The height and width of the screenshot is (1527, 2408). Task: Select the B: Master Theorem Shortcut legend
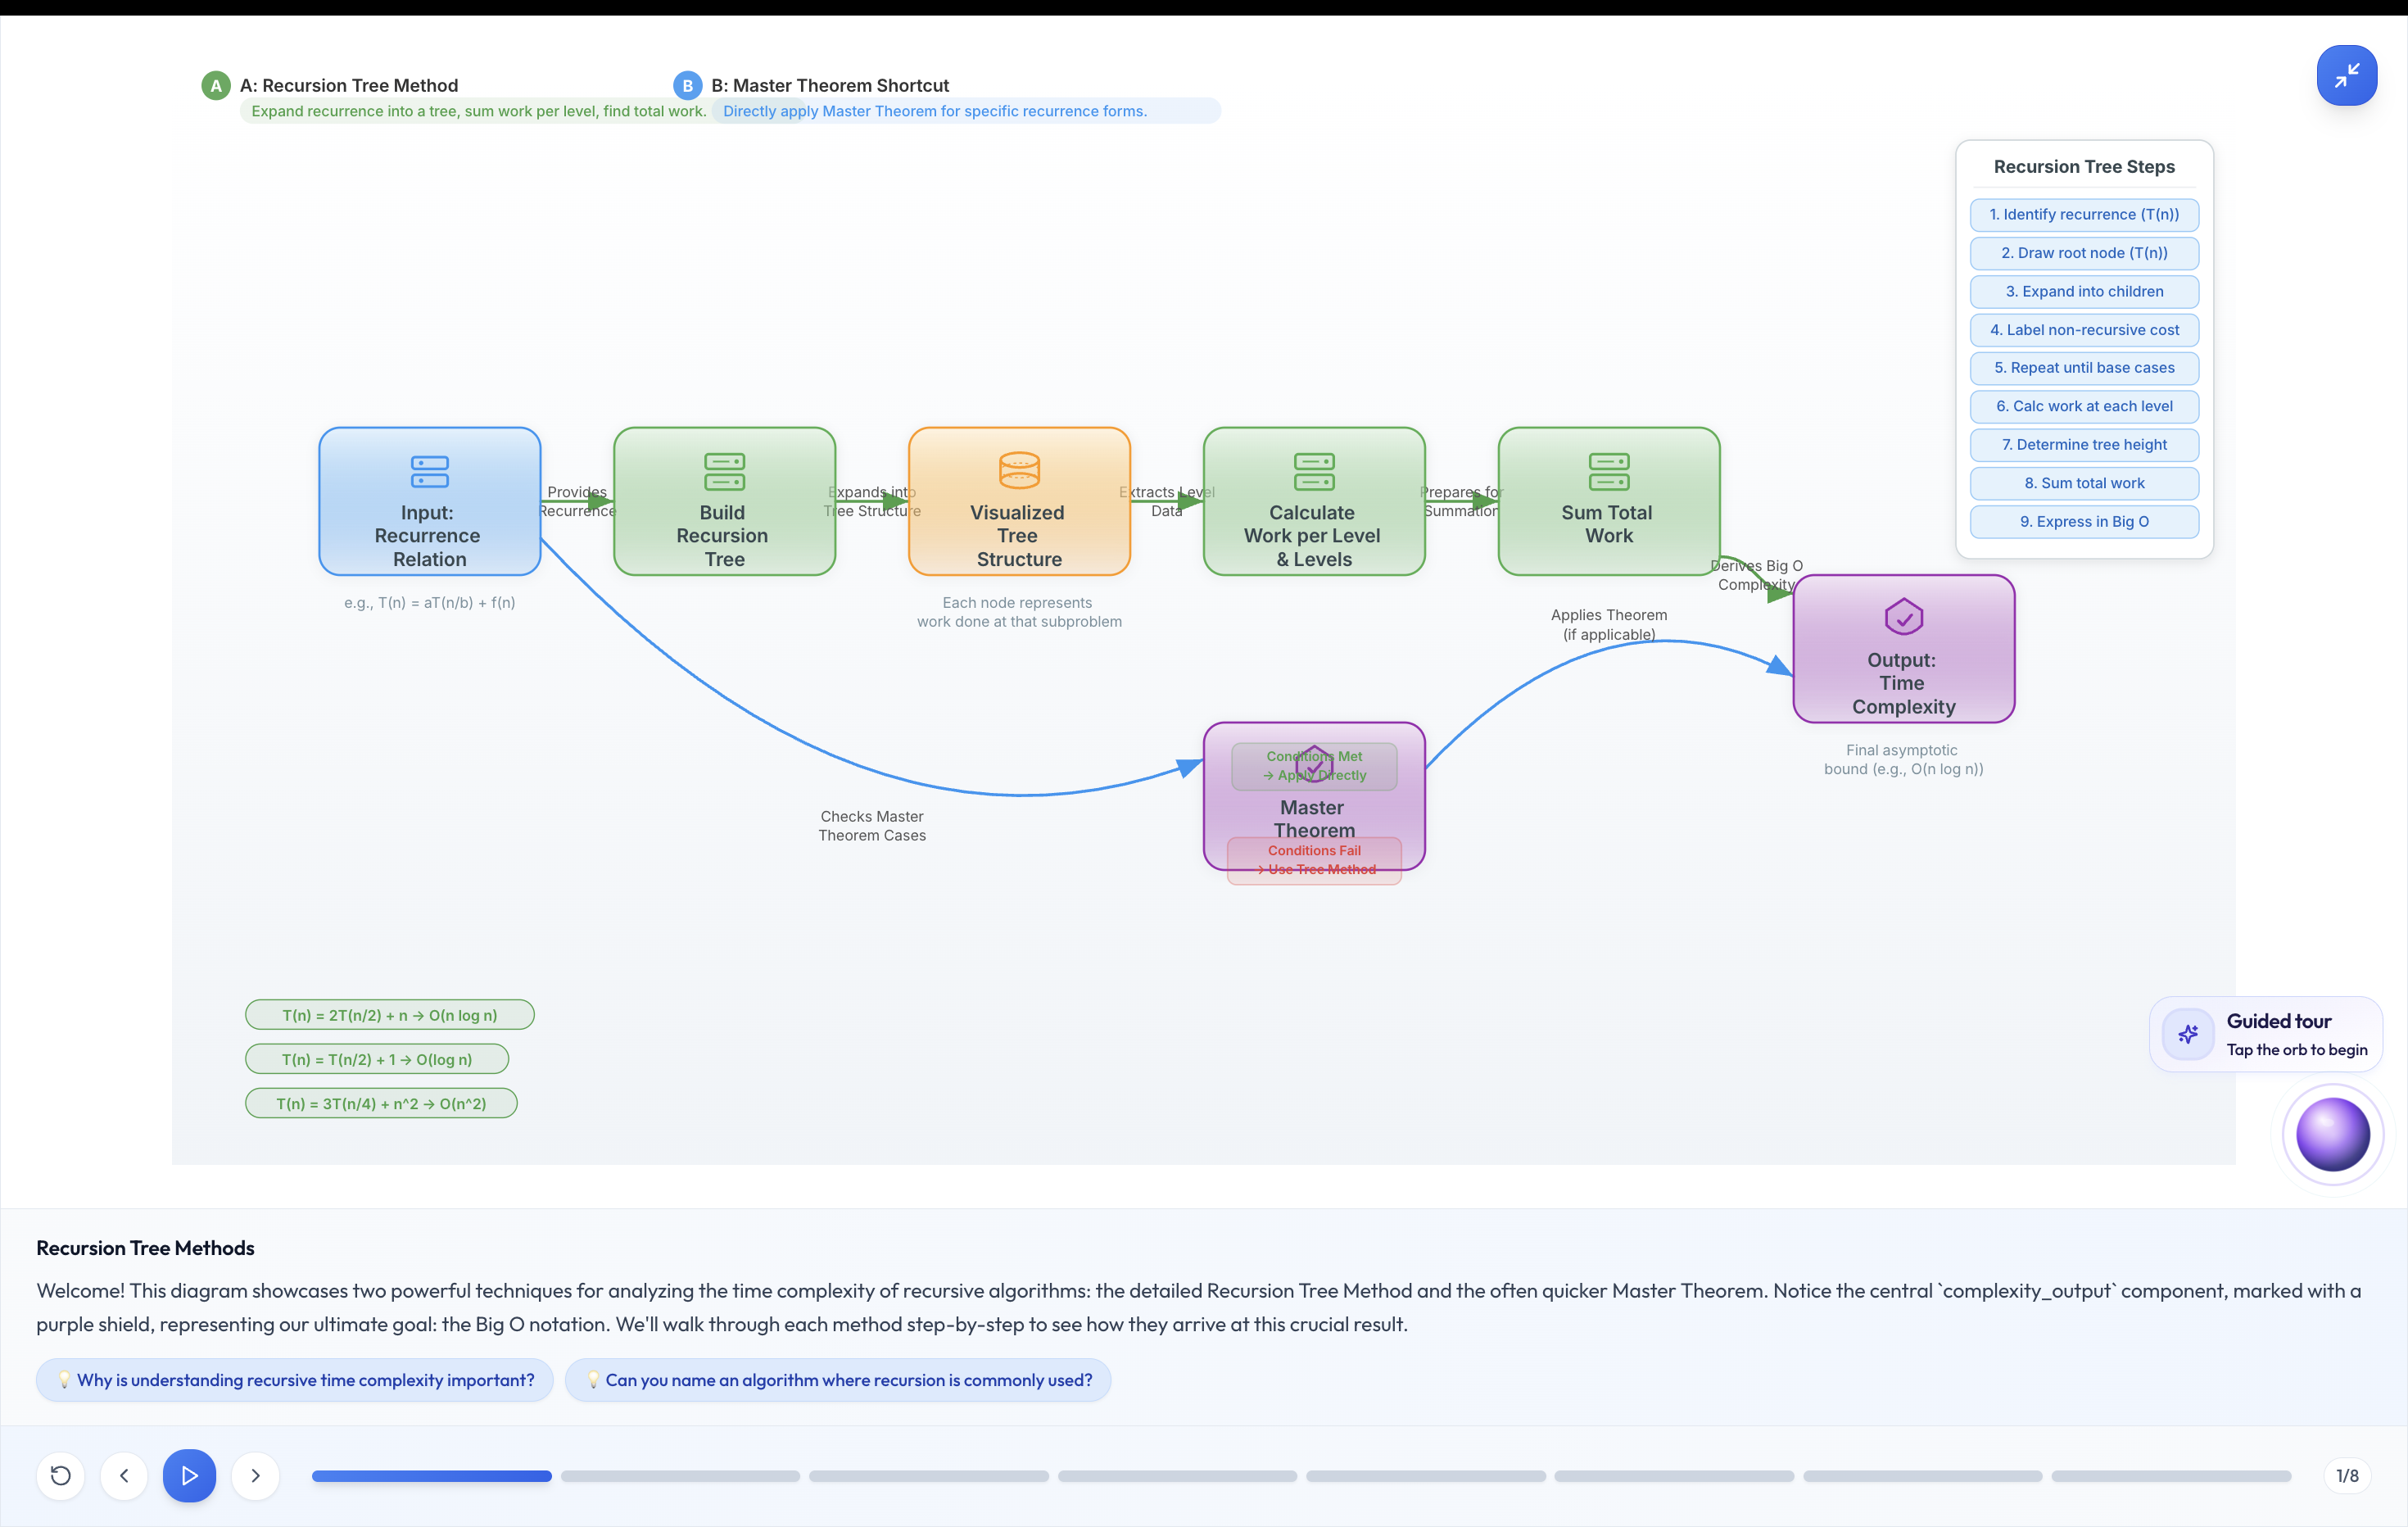pyautogui.click(x=829, y=85)
